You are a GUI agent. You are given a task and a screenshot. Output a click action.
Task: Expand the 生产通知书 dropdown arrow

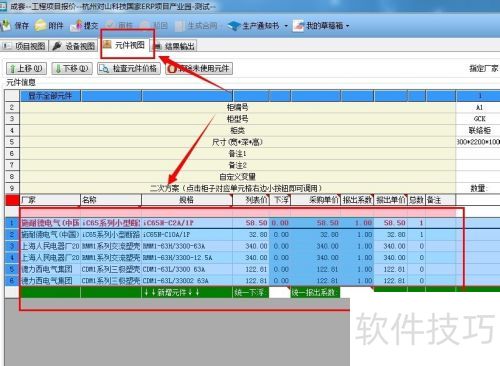click(x=286, y=26)
